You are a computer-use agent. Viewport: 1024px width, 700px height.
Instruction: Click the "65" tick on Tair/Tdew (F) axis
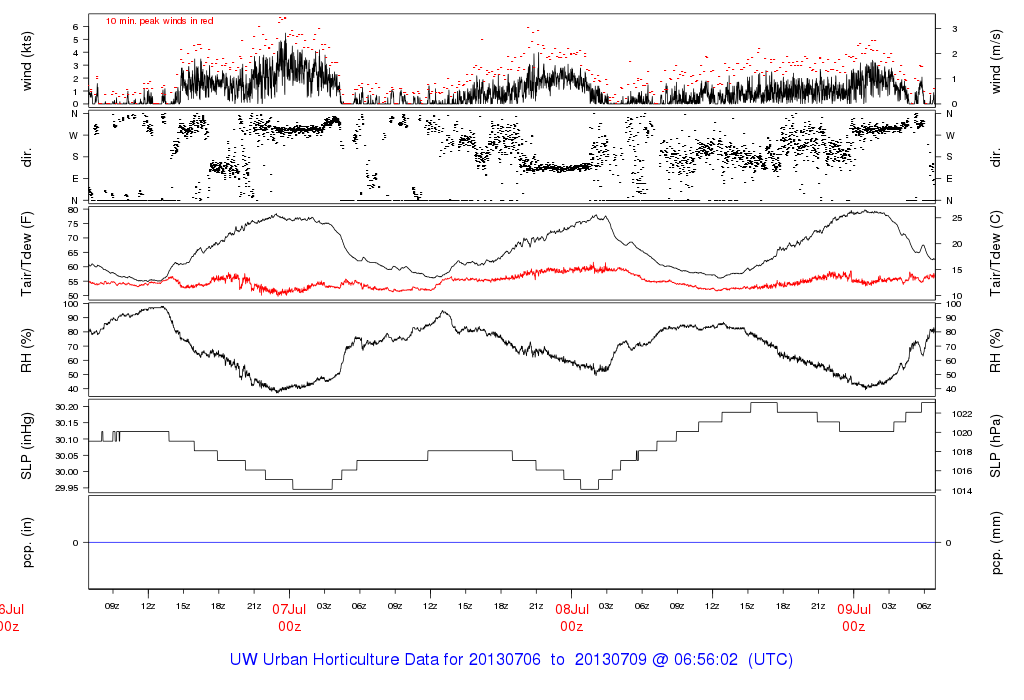click(73, 253)
